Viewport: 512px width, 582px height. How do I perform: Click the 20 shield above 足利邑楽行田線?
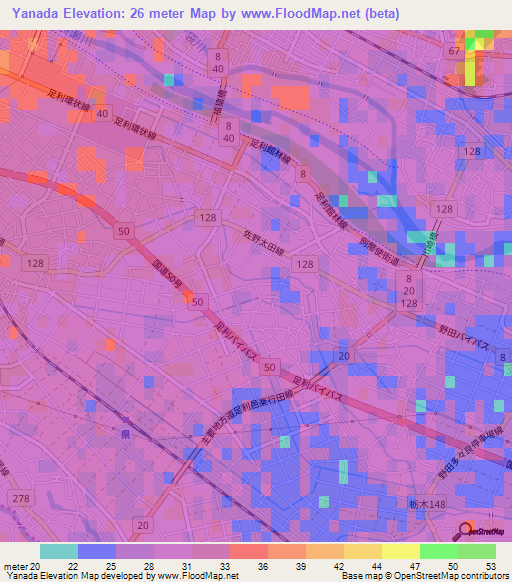pyautogui.click(x=344, y=356)
